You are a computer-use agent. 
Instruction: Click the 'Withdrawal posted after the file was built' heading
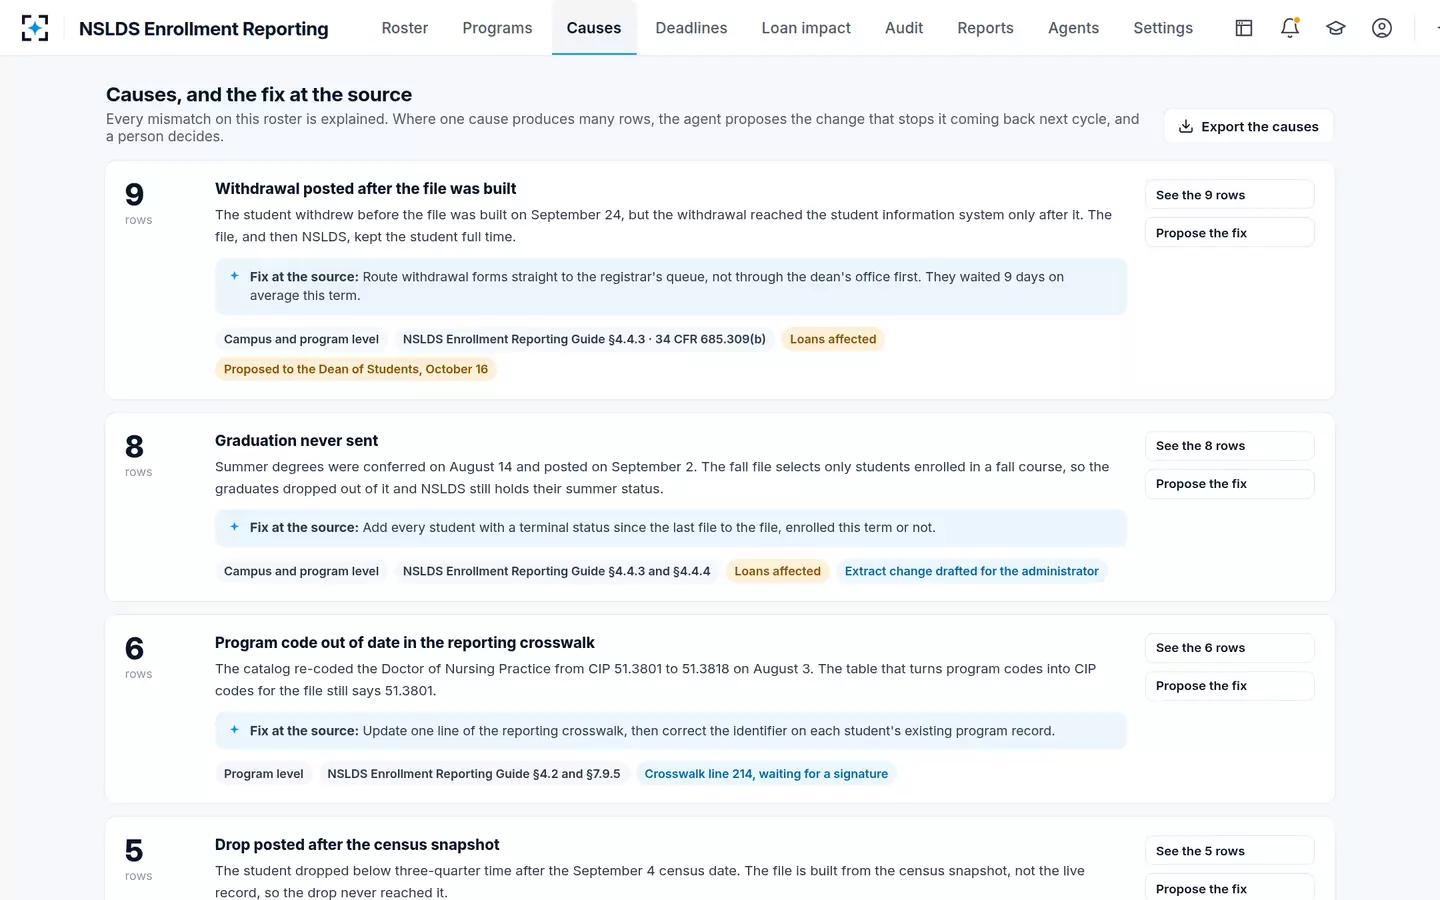coord(366,189)
